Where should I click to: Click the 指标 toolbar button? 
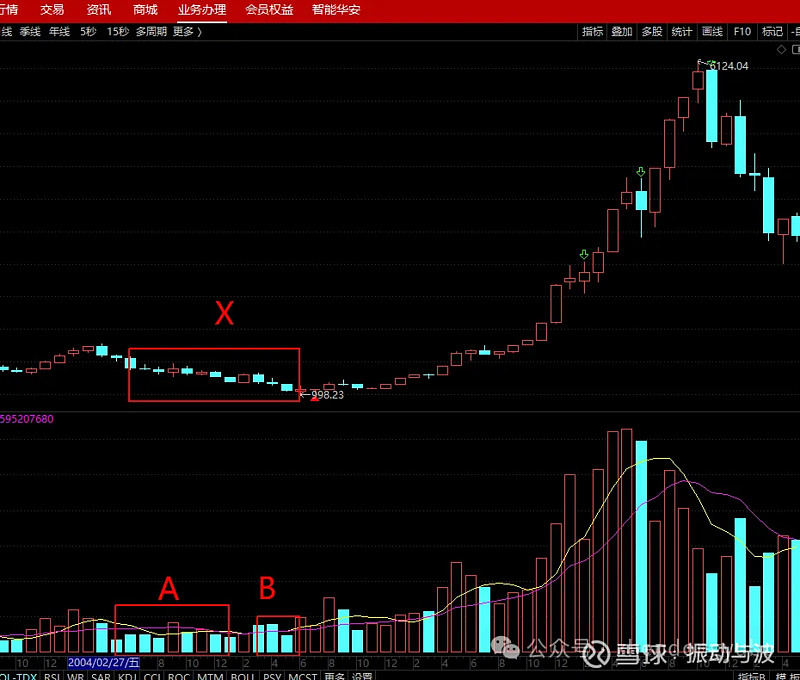[x=592, y=32]
